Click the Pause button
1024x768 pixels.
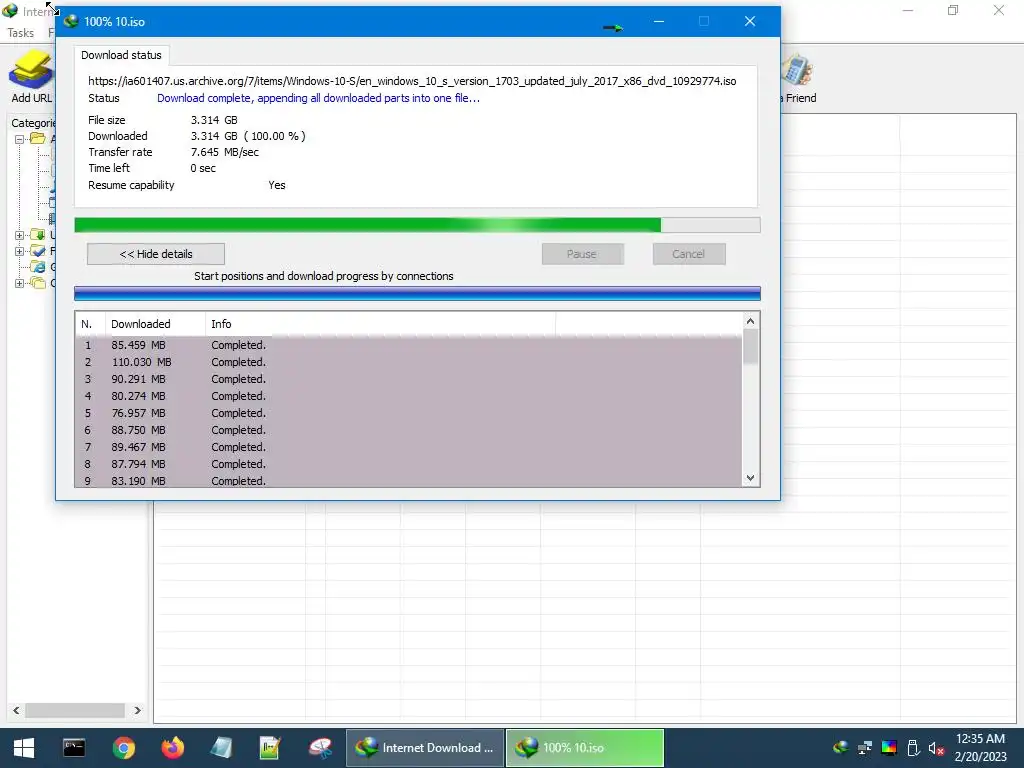tap(582, 254)
